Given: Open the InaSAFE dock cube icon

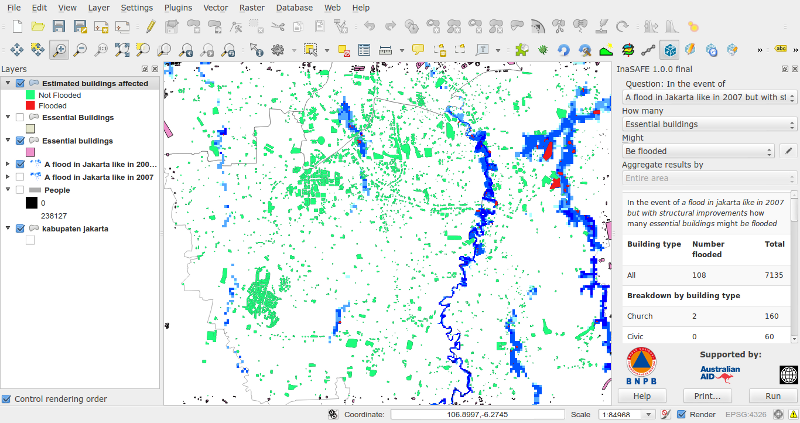Looking at the screenshot, I should [669, 49].
